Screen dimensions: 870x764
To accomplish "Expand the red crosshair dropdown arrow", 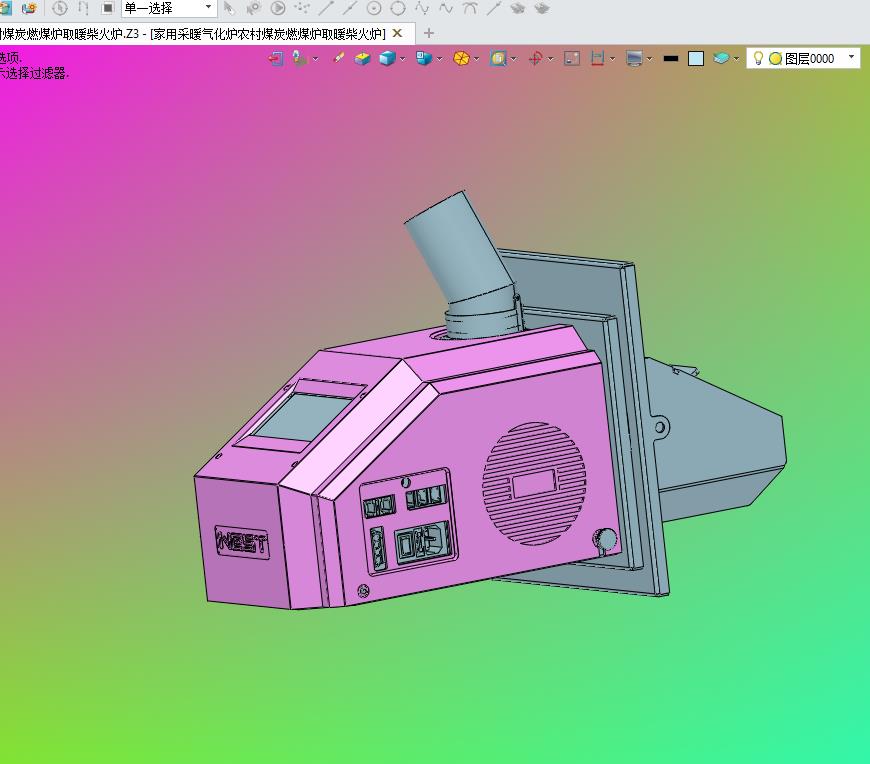I will [550, 59].
